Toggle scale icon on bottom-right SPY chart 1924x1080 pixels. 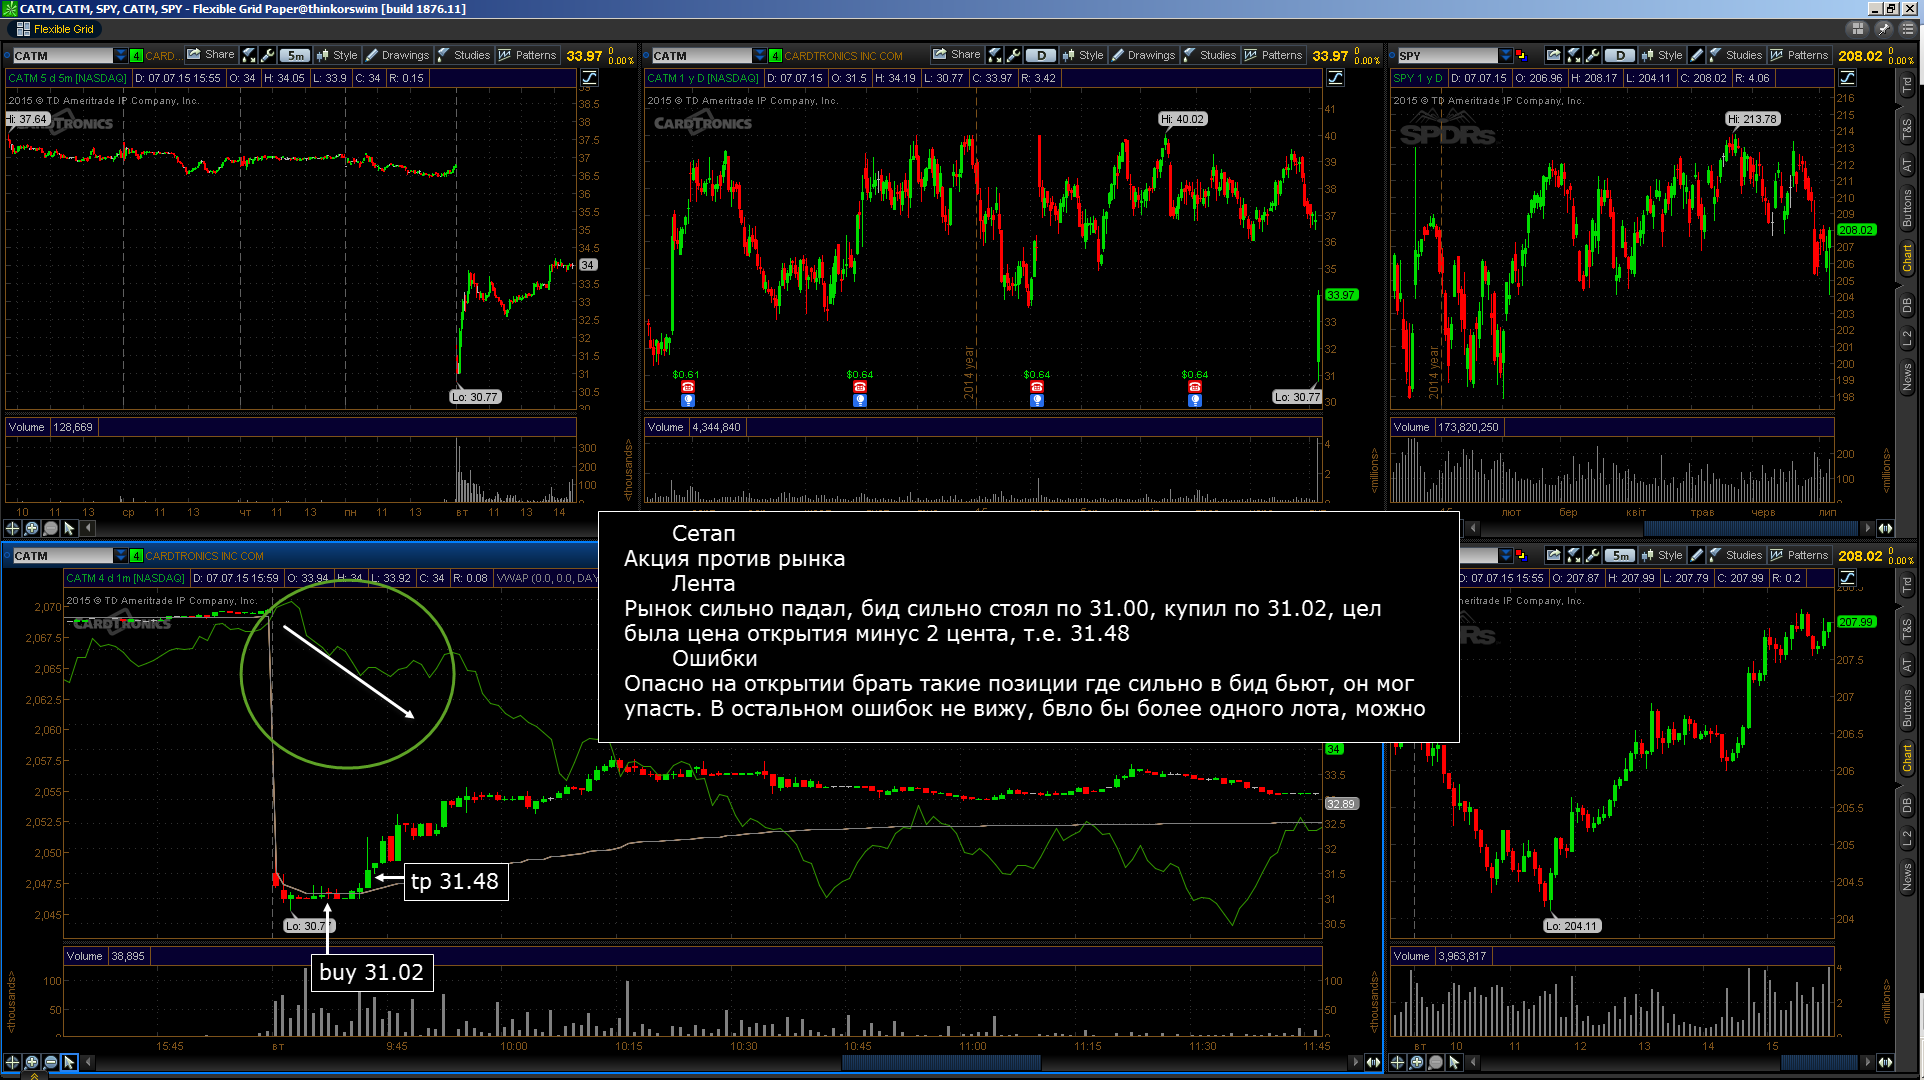1848,578
